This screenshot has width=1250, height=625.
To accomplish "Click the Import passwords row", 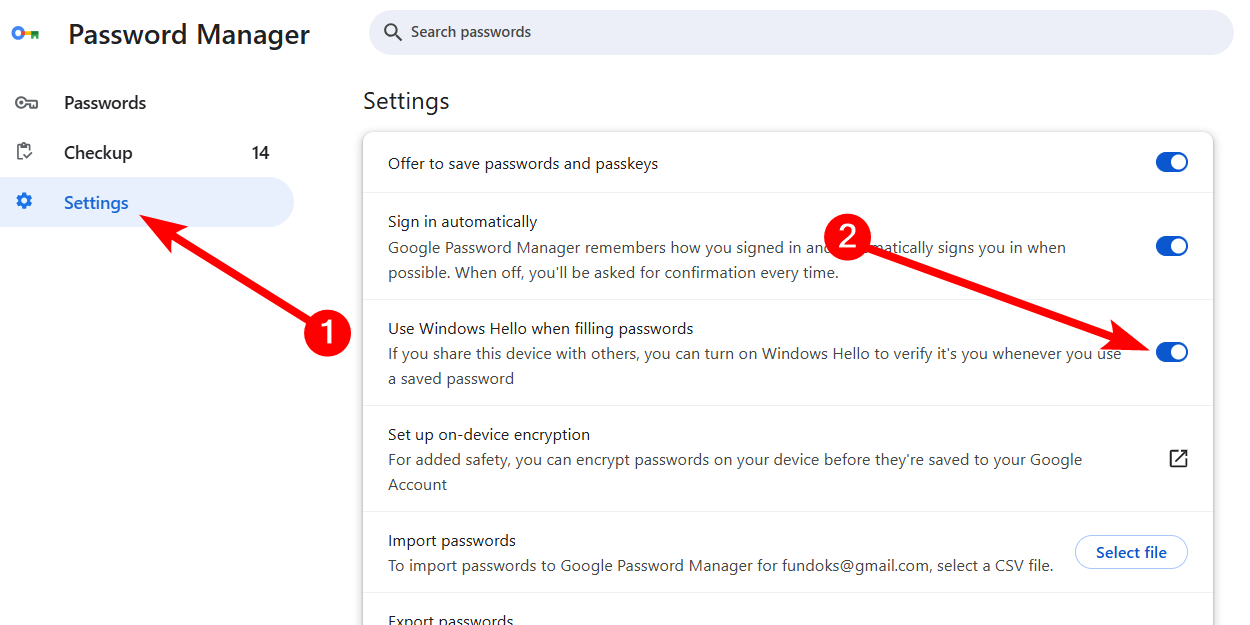I will click(x=452, y=540).
